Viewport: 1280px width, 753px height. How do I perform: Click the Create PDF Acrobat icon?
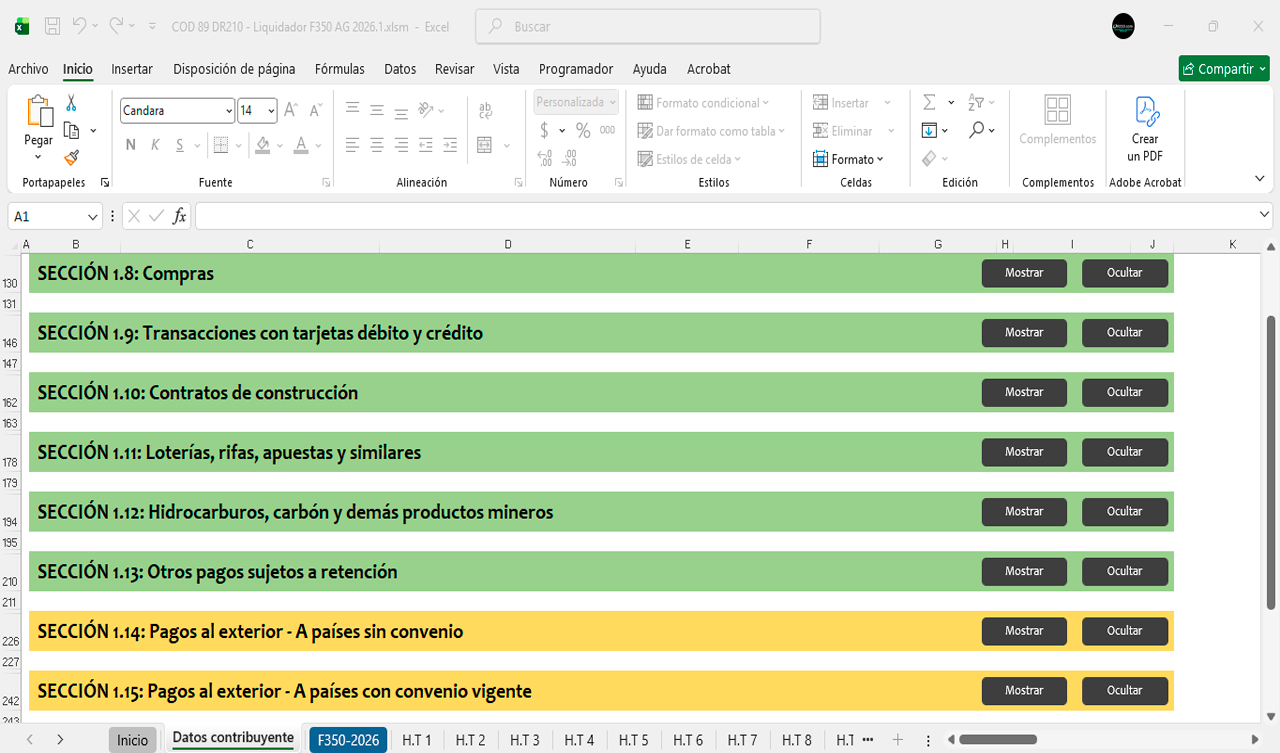tap(1145, 111)
